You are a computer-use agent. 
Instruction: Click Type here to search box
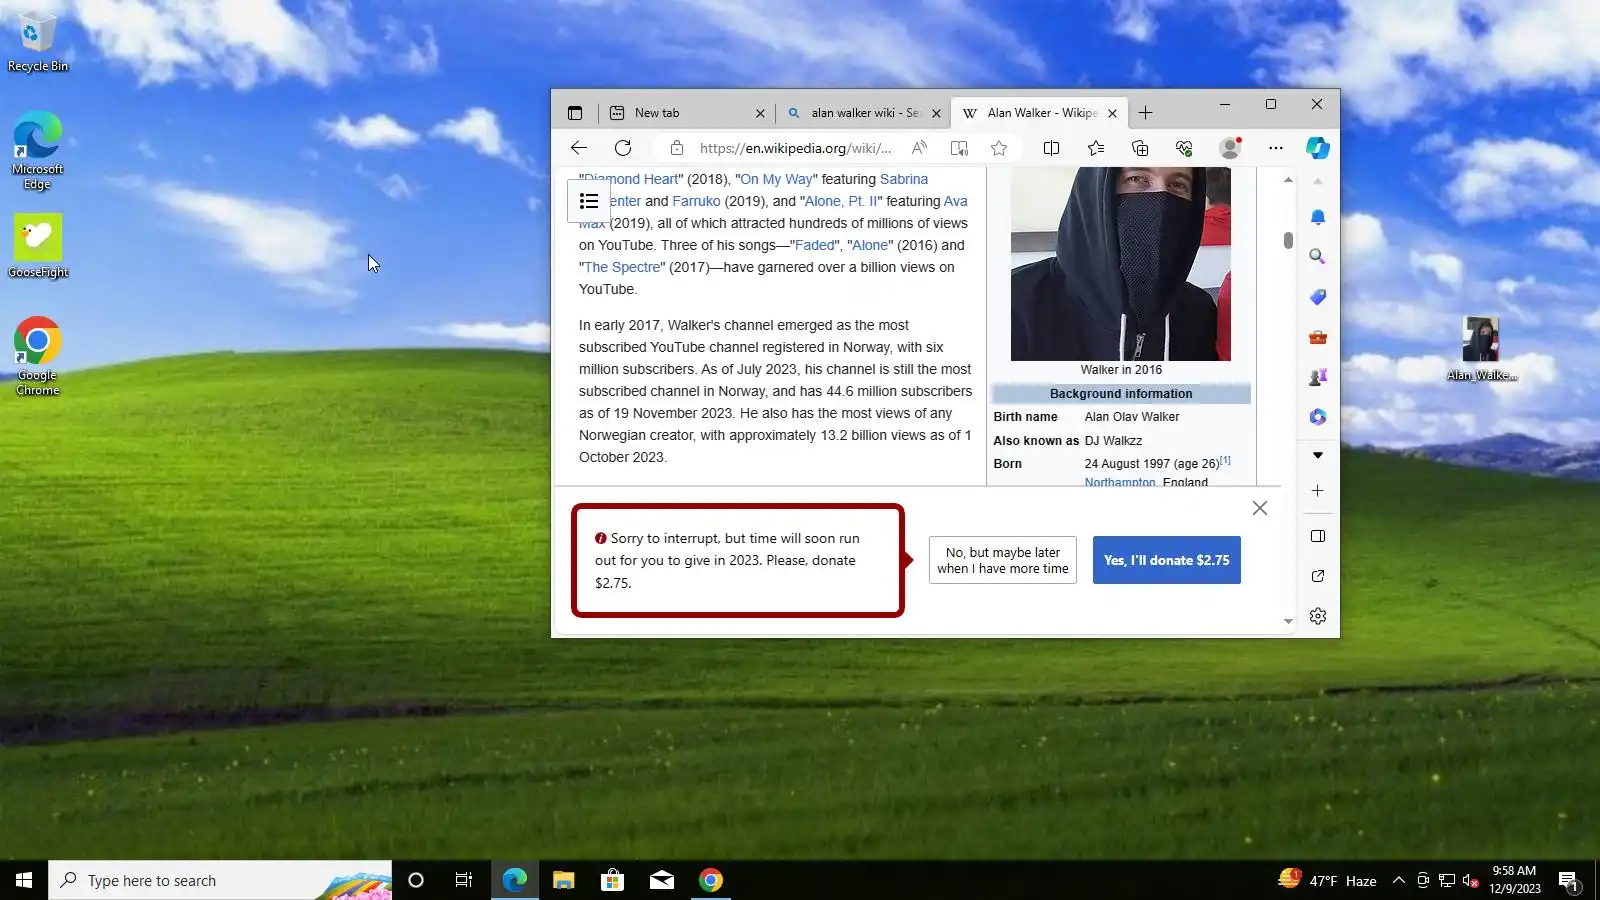coord(220,880)
